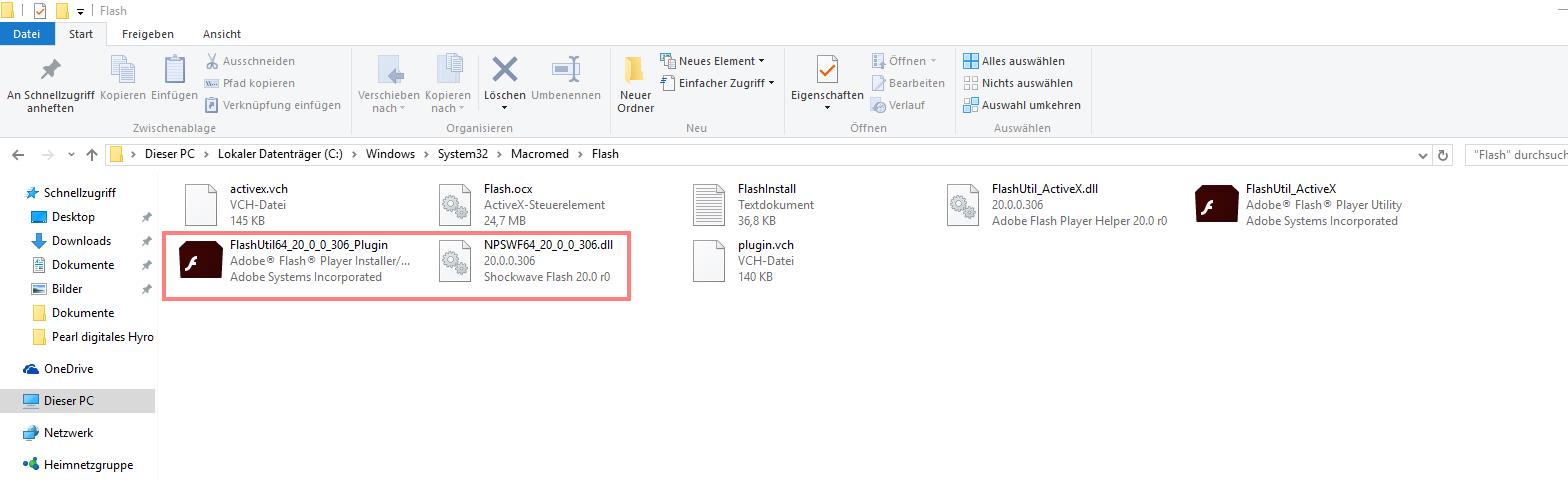
Task: Select the FlashUtil_ActiveX.dll file
Action: click(1060, 204)
